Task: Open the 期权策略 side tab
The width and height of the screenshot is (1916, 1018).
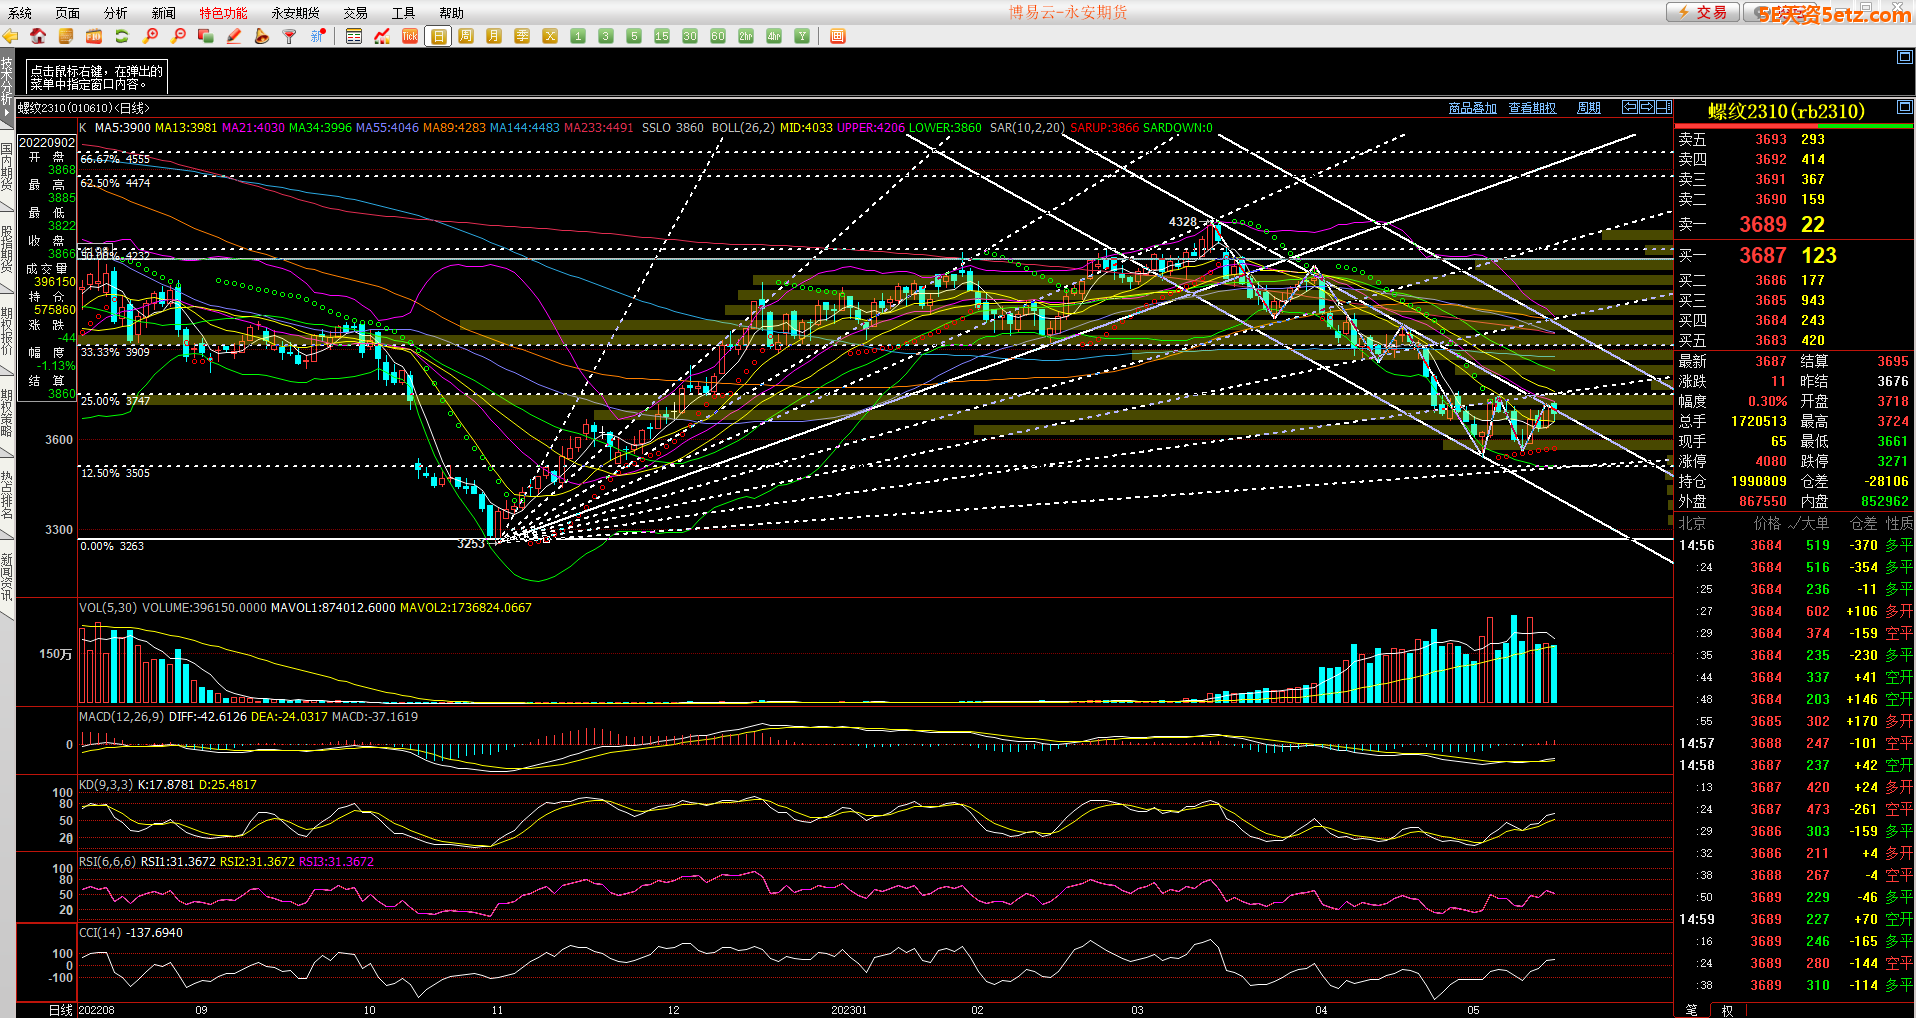Action: [x=7, y=413]
